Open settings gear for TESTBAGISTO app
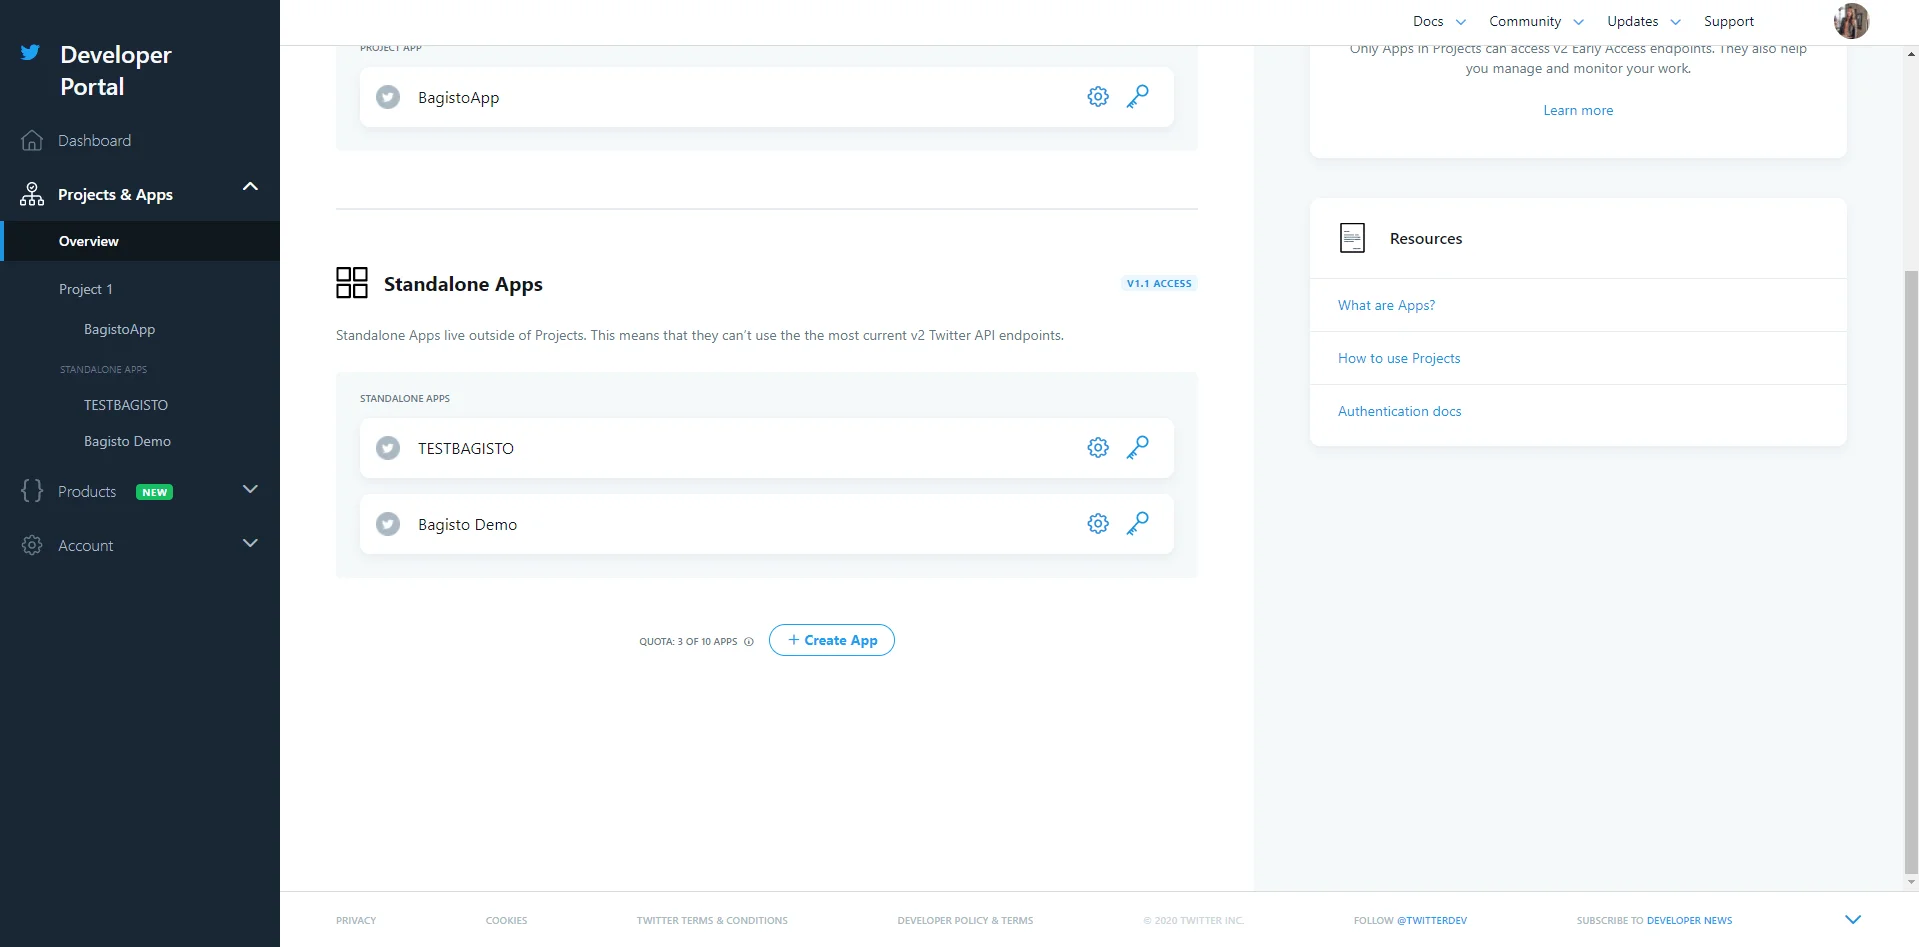This screenshot has height=947, width=1919. pos(1097,448)
